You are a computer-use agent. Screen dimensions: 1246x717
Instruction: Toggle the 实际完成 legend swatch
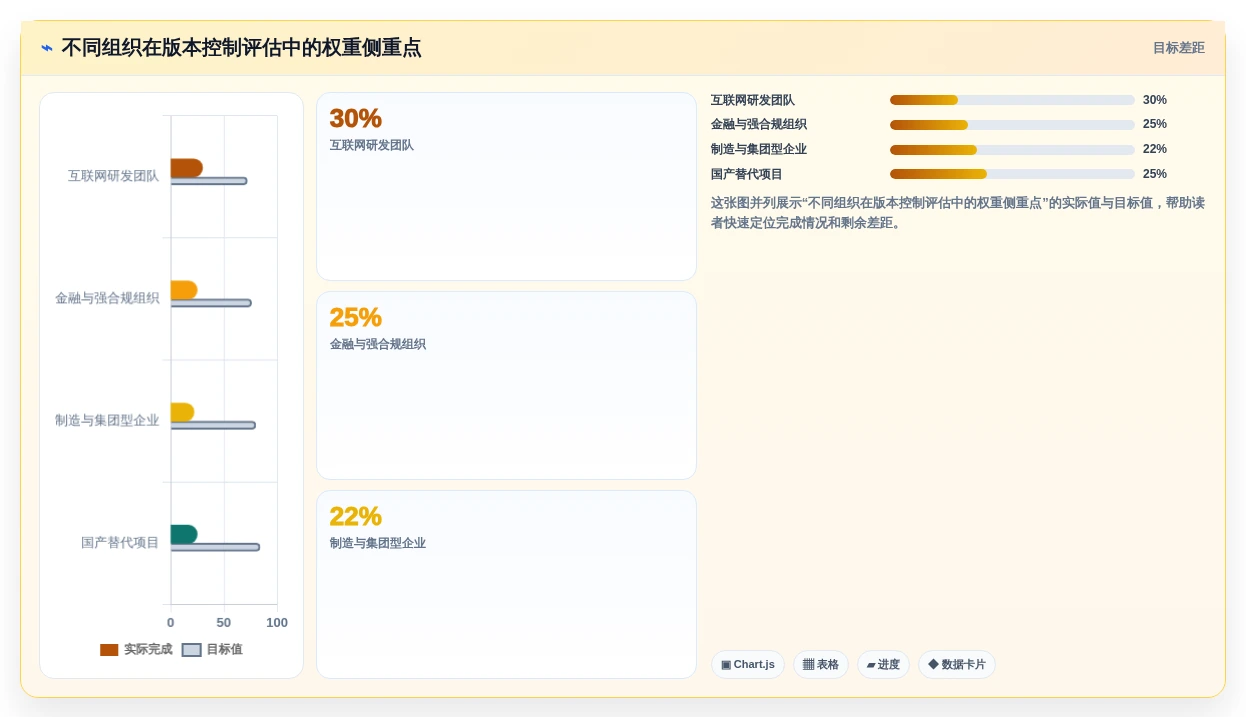[109, 650]
